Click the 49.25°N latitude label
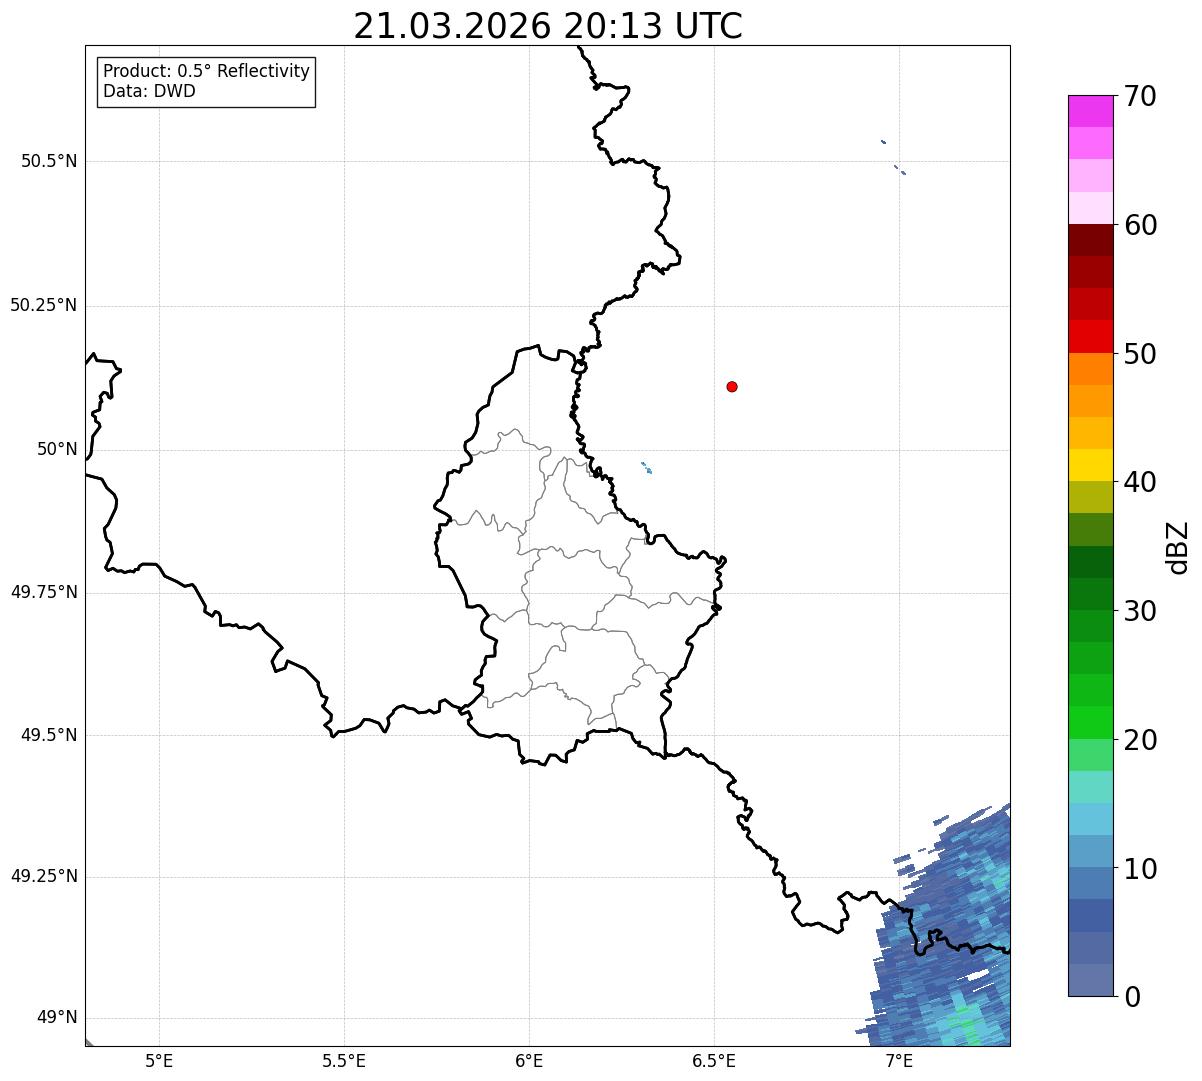Image resolution: width=1202 pixels, height=1081 pixels. 44,876
